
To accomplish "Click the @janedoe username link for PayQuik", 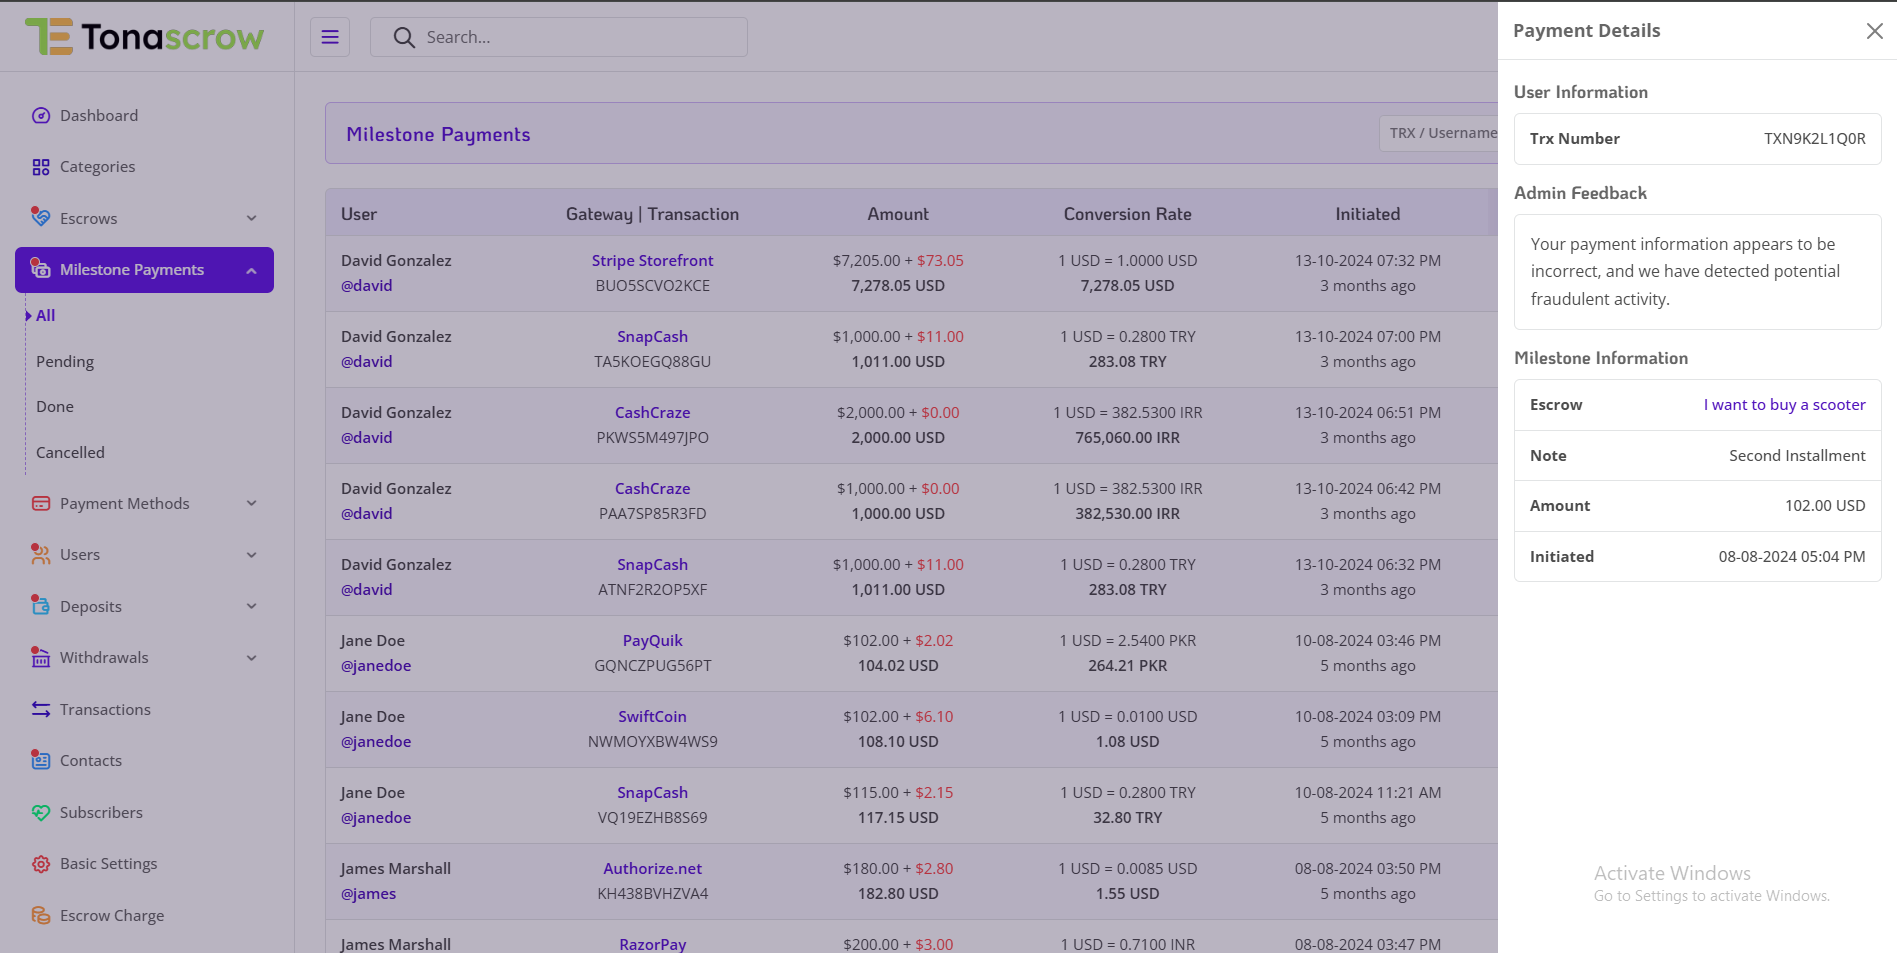I will (376, 666).
